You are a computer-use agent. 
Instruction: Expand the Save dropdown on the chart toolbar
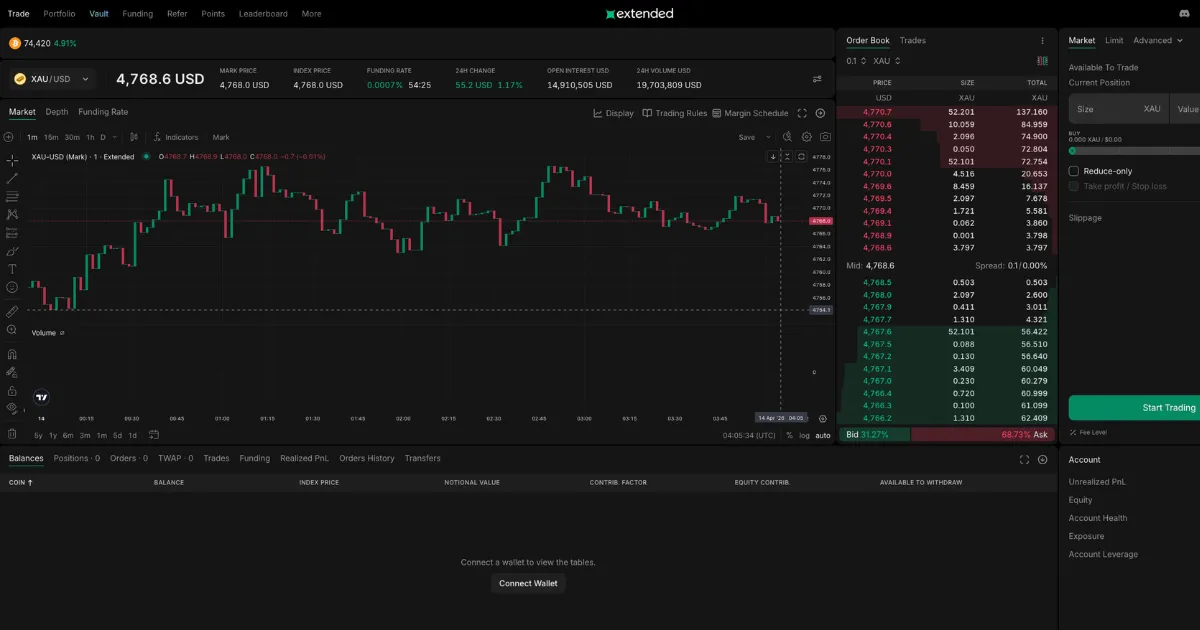tap(768, 137)
